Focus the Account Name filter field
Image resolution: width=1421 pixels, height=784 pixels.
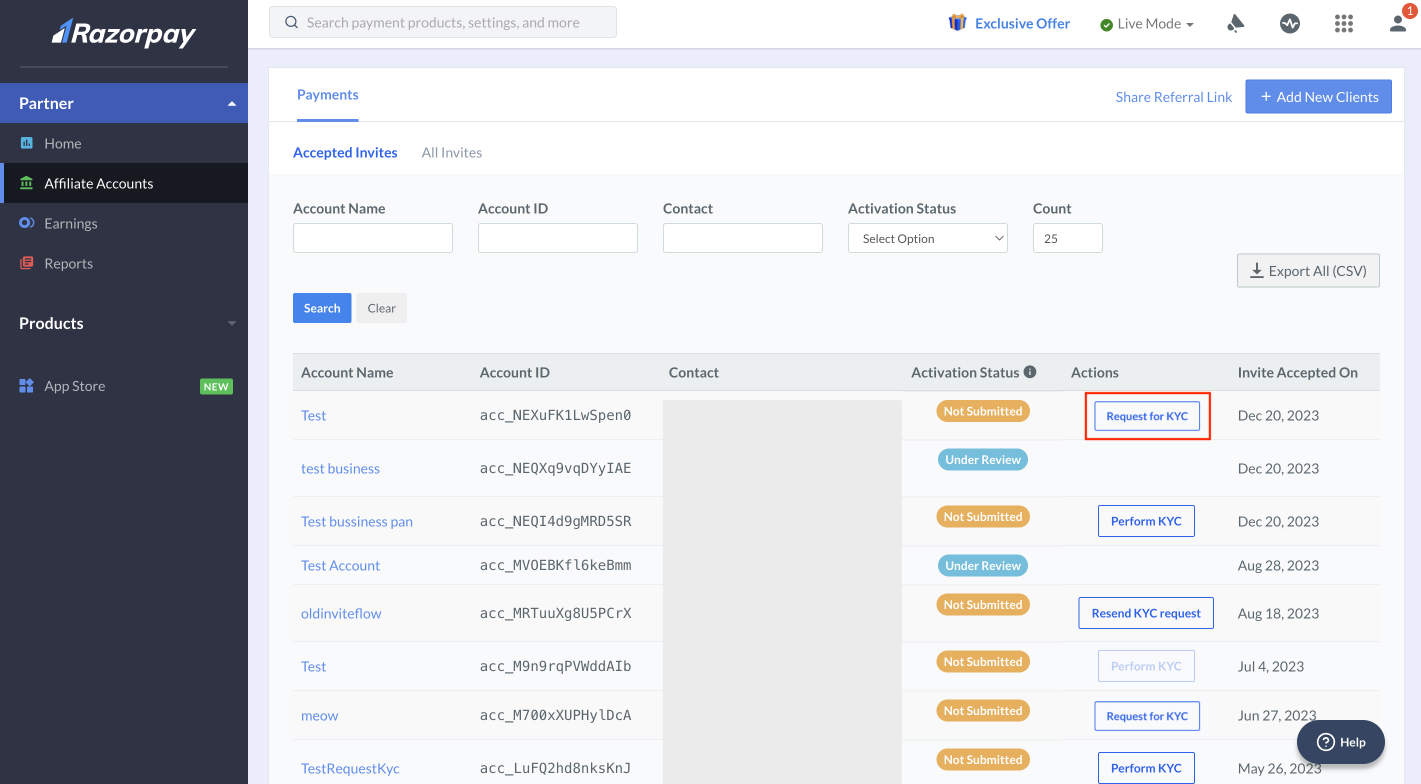point(373,238)
